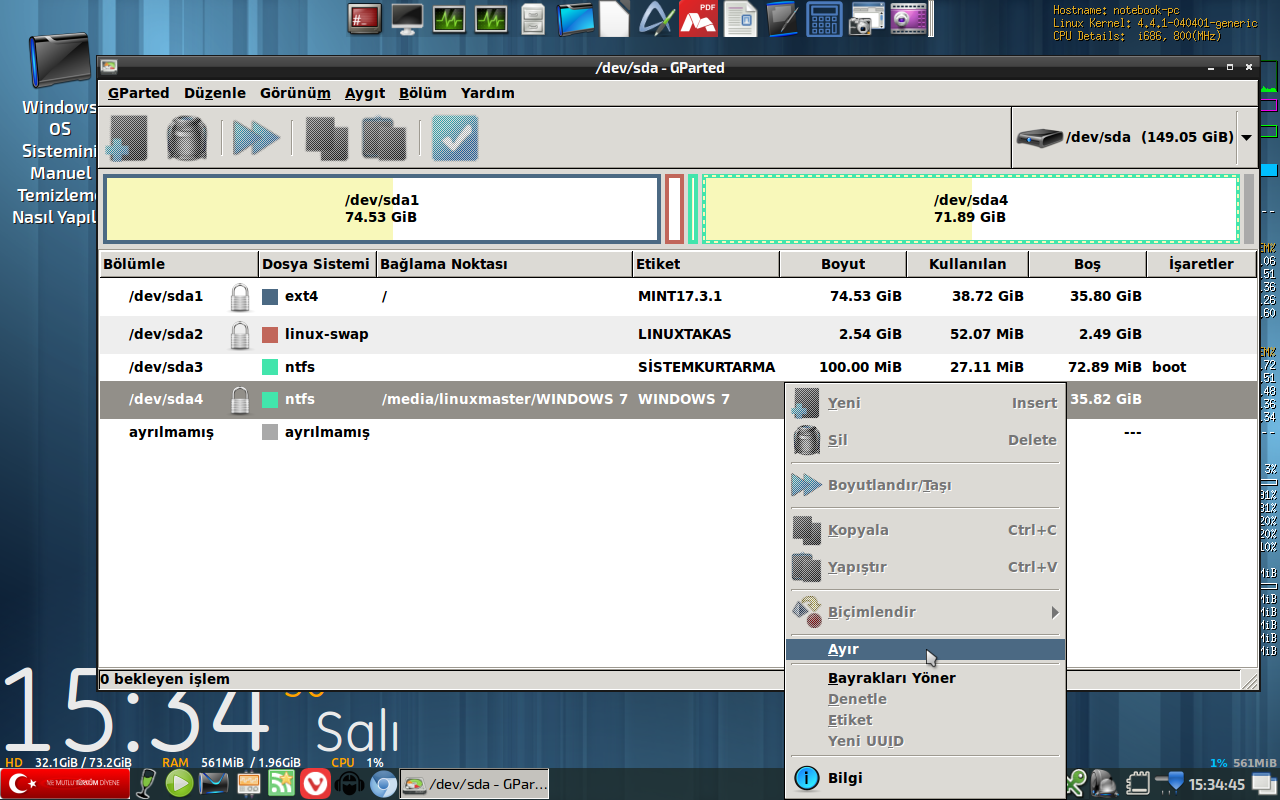This screenshot has width=1280, height=800.
Task: Open the green play media player taskbar icon
Action: click(179, 784)
